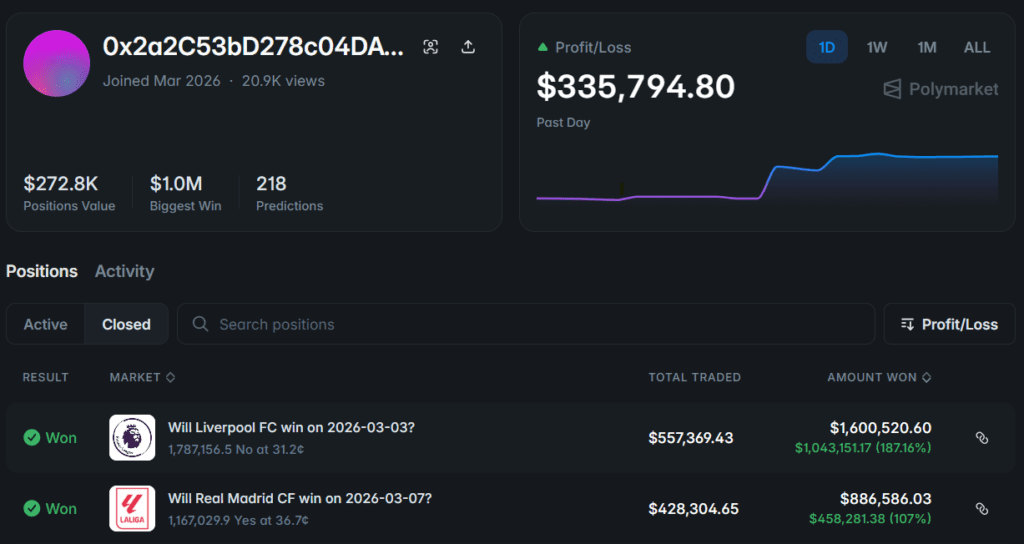This screenshot has height=544, width=1024.
Task: Click the QR scan icon beside wallet address
Action: coord(430,47)
